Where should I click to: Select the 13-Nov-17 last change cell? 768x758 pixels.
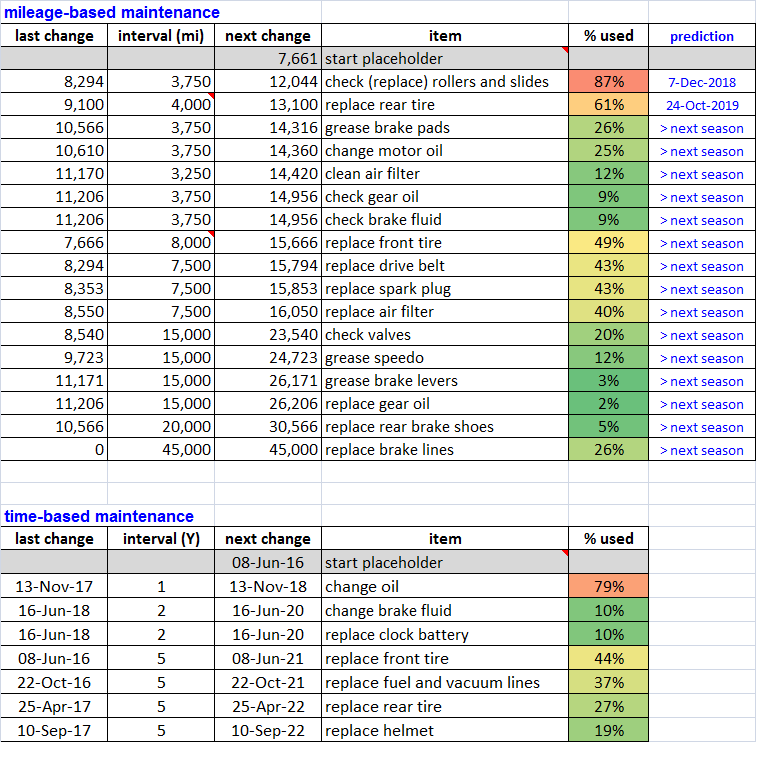pos(54,586)
